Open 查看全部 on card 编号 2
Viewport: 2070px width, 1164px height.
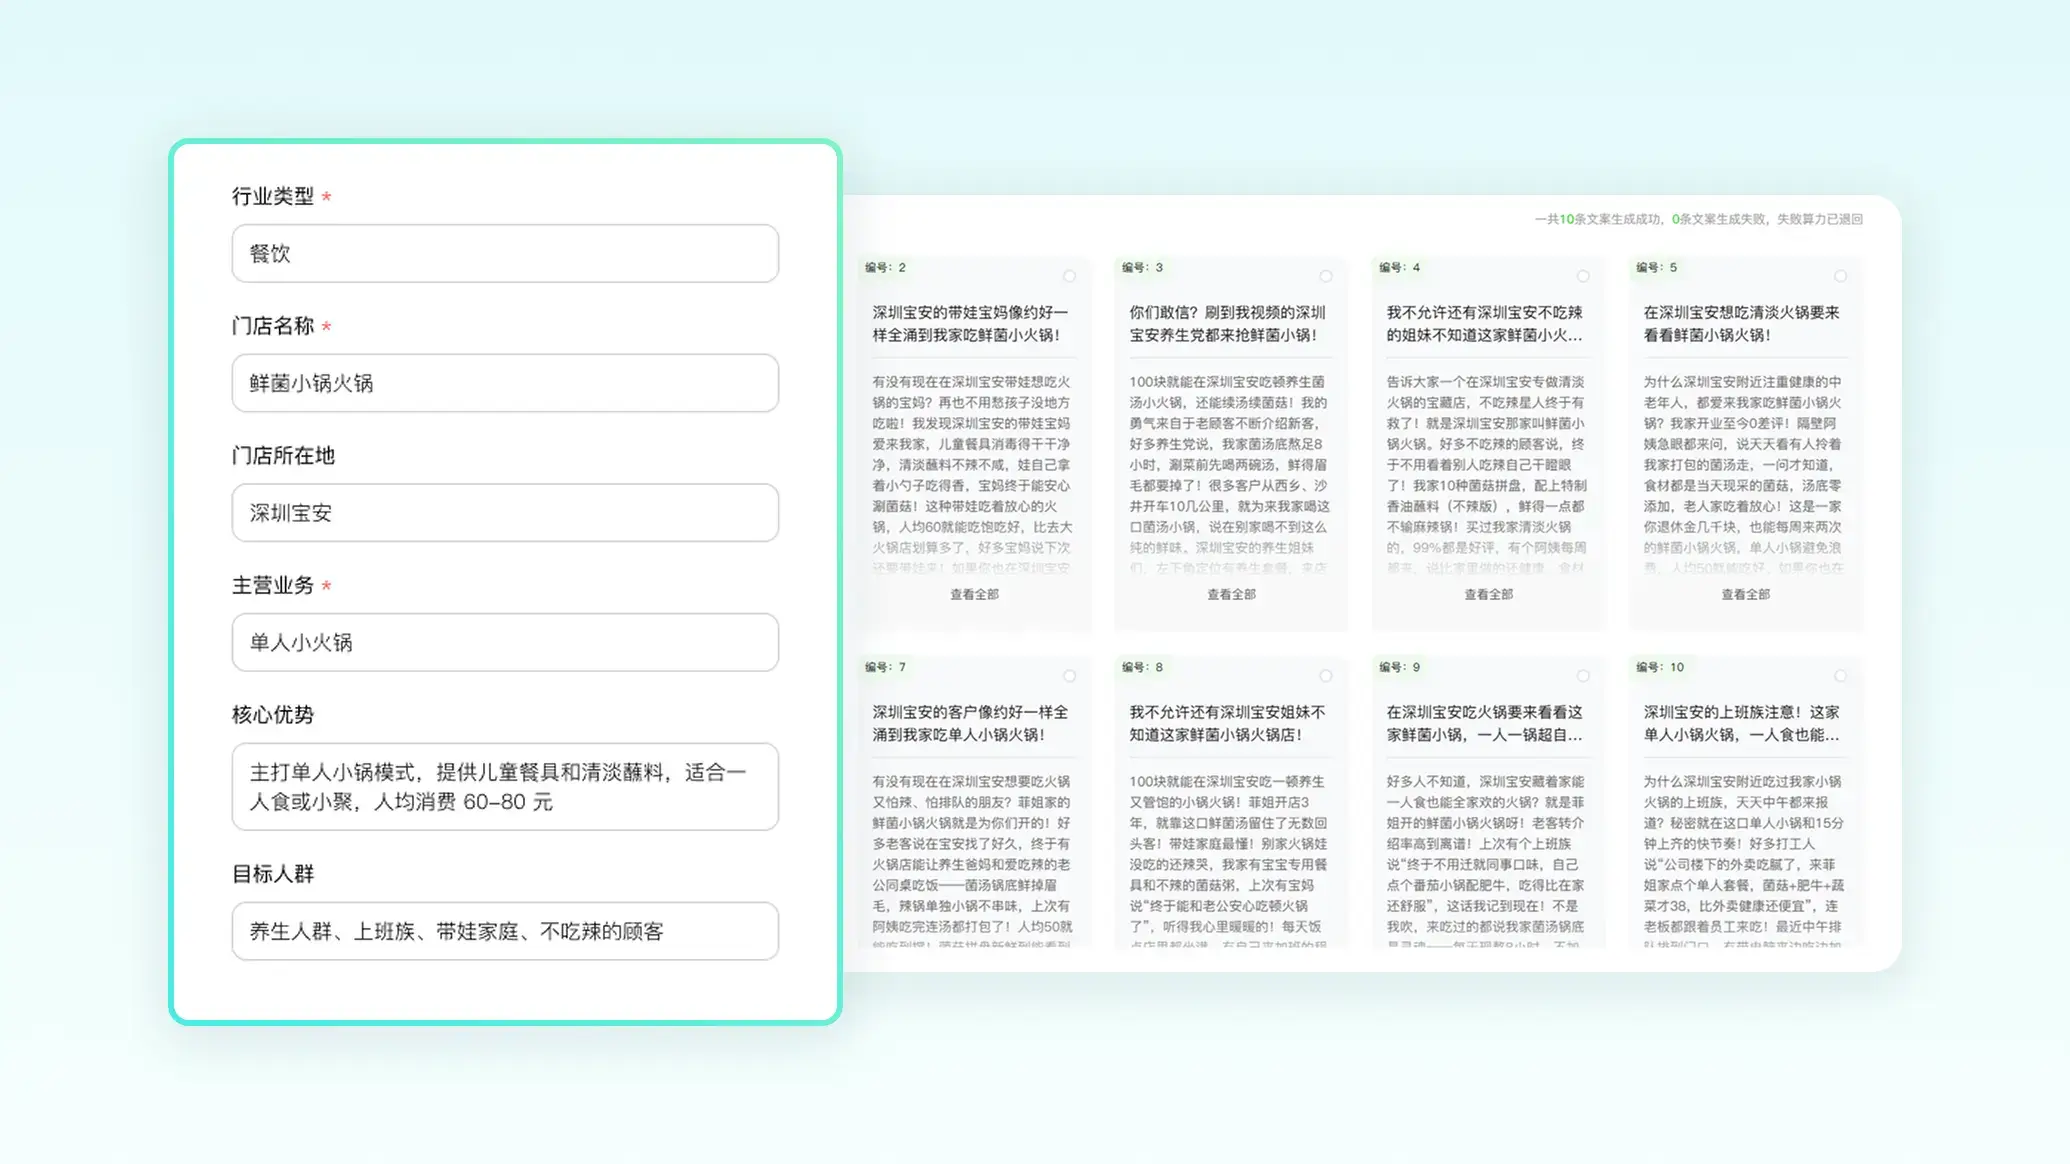(x=974, y=594)
